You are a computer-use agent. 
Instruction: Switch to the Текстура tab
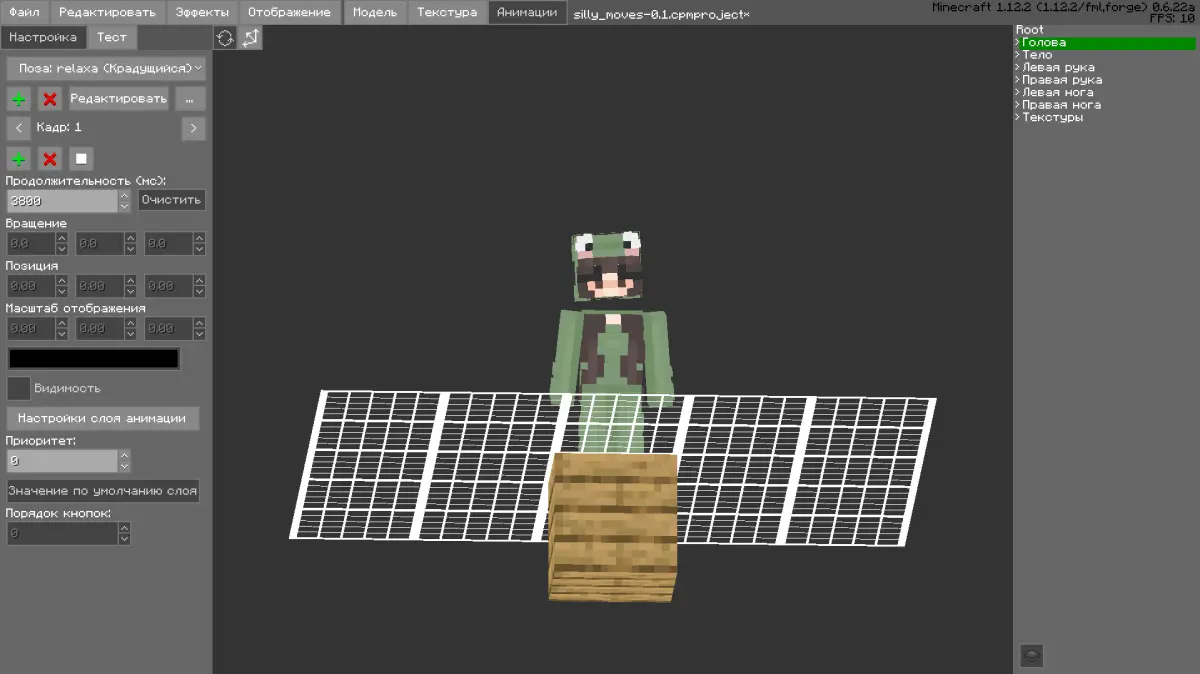447,12
